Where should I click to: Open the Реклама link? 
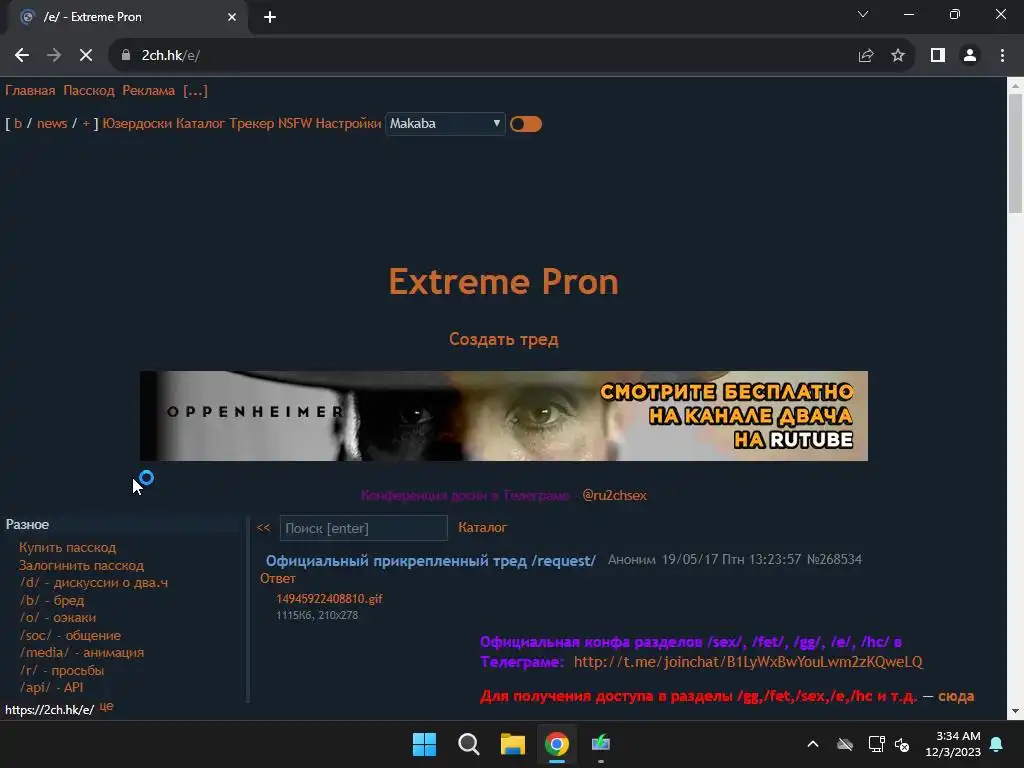tap(149, 91)
